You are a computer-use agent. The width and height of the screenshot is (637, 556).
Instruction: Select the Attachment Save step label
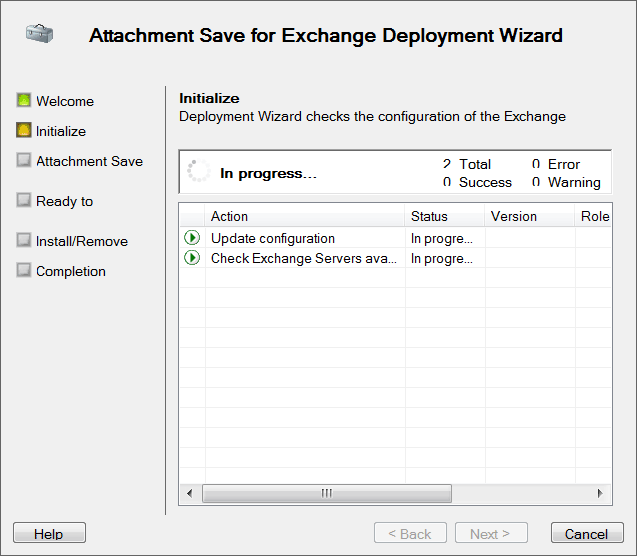pyautogui.click(x=89, y=161)
